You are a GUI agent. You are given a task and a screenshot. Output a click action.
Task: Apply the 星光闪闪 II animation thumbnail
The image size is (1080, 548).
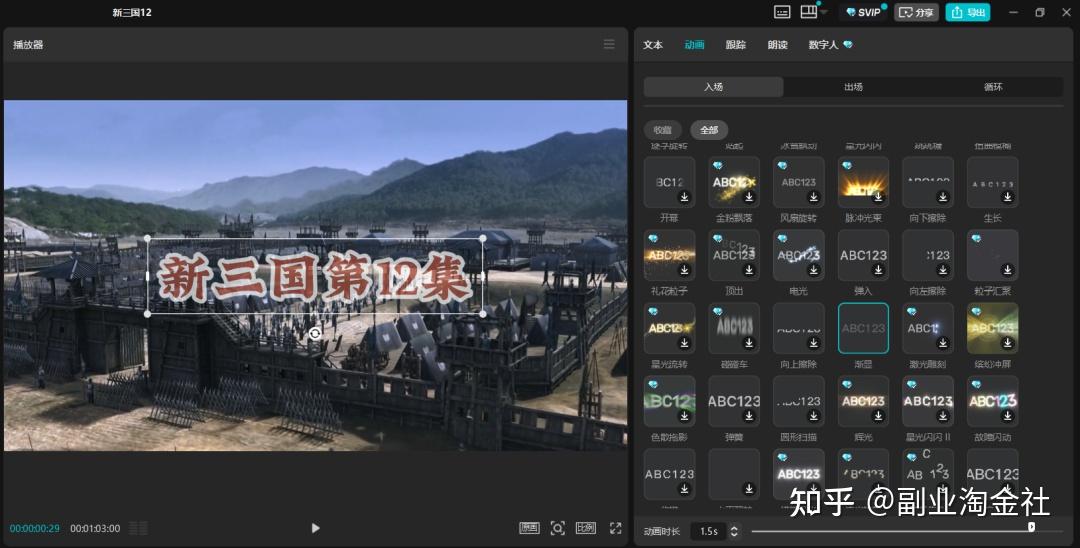pyautogui.click(x=928, y=401)
